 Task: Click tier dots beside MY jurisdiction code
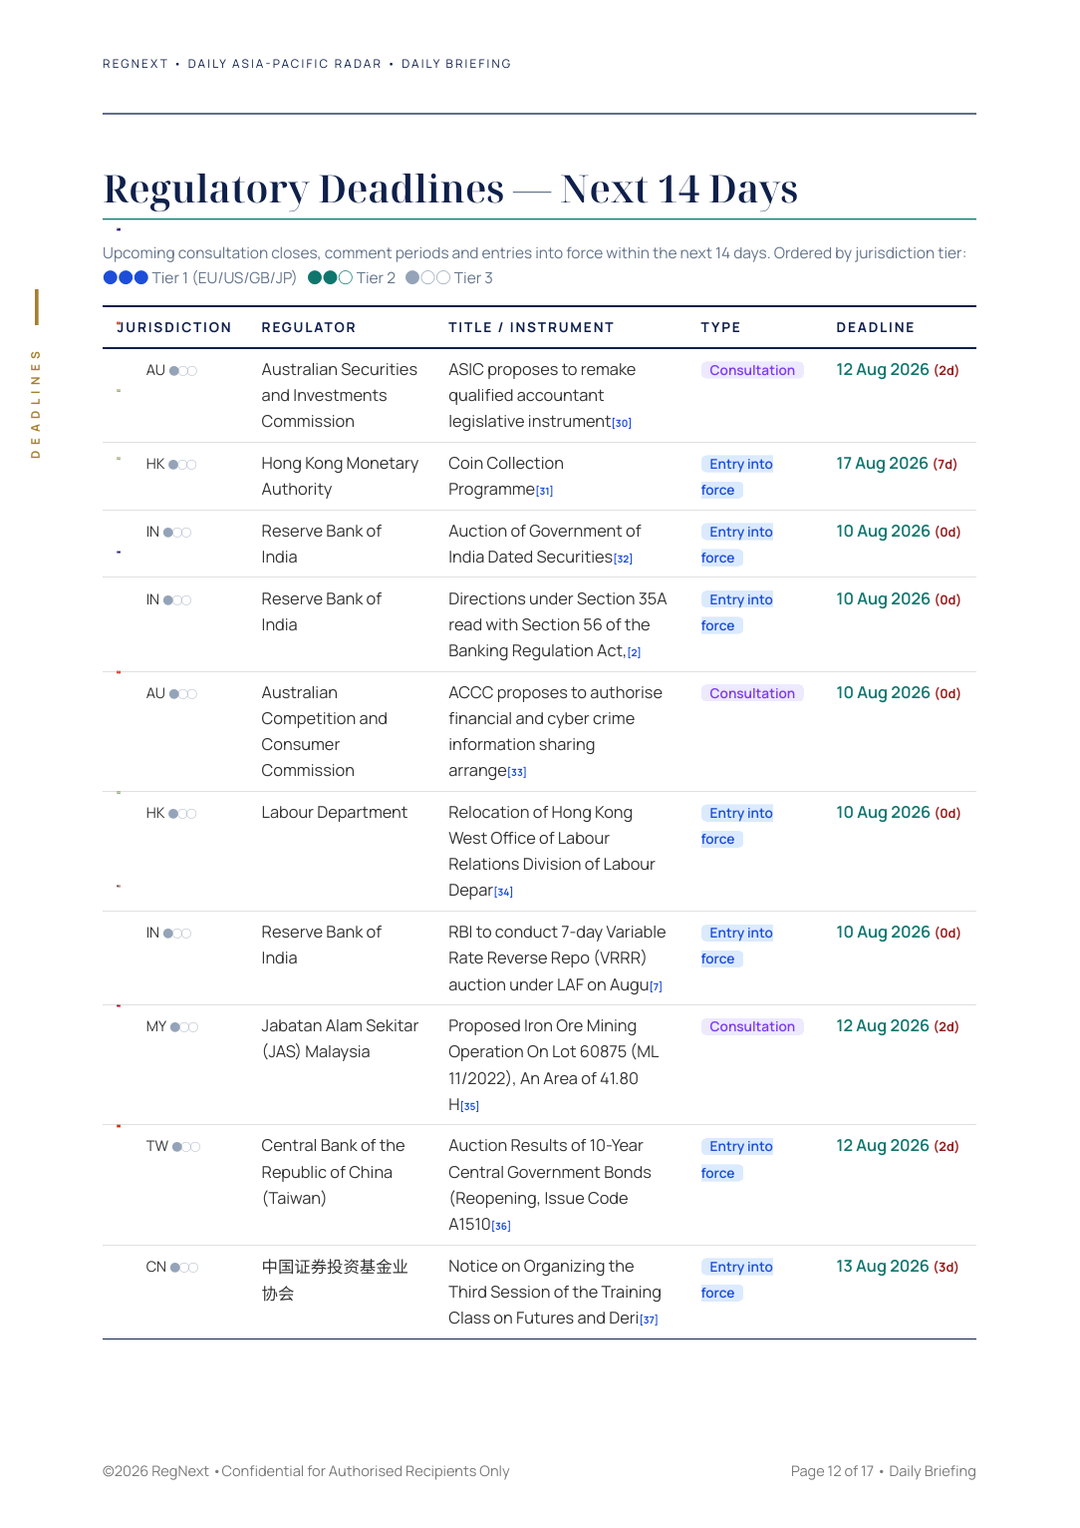coord(184,1027)
